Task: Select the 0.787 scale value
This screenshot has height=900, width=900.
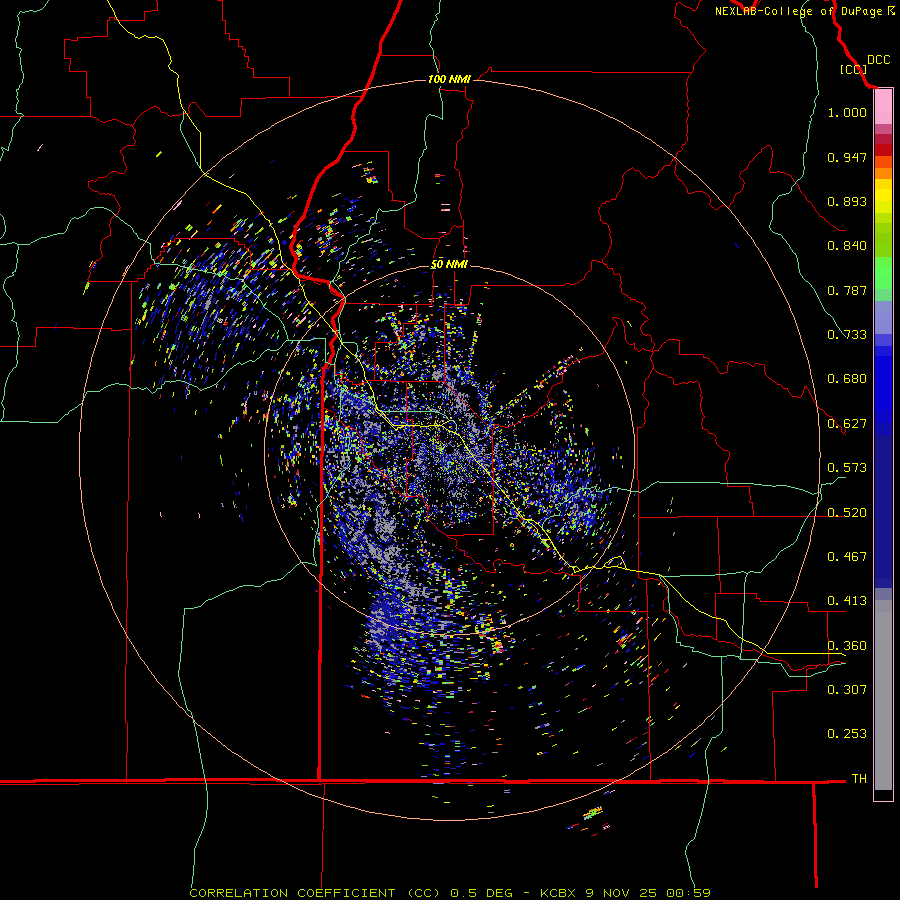Action: pos(847,290)
